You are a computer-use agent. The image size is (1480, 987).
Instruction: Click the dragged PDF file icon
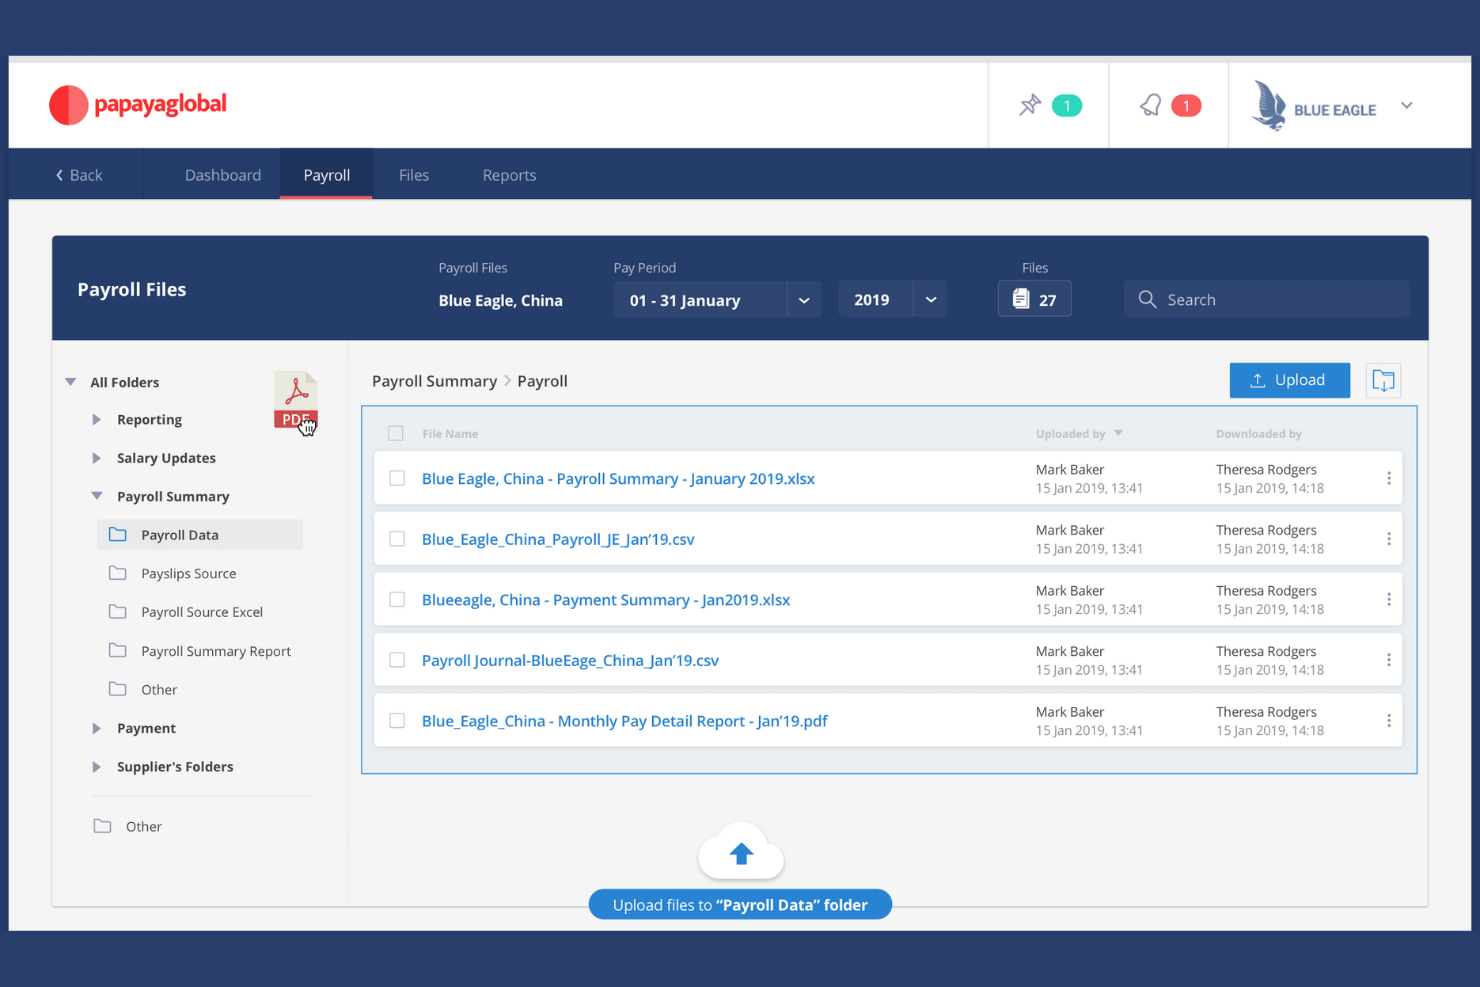coord(296,400)
